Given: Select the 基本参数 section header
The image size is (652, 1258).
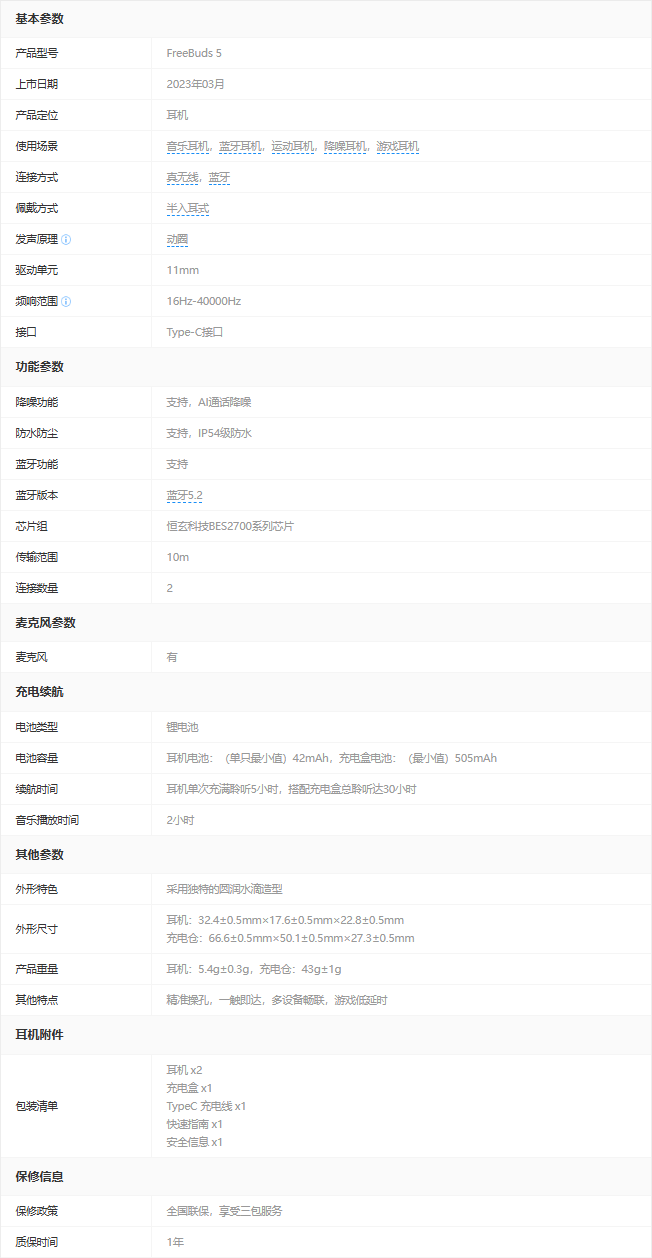Looking at the screenshot, I should pyautogui.click(x=39, y=19).
